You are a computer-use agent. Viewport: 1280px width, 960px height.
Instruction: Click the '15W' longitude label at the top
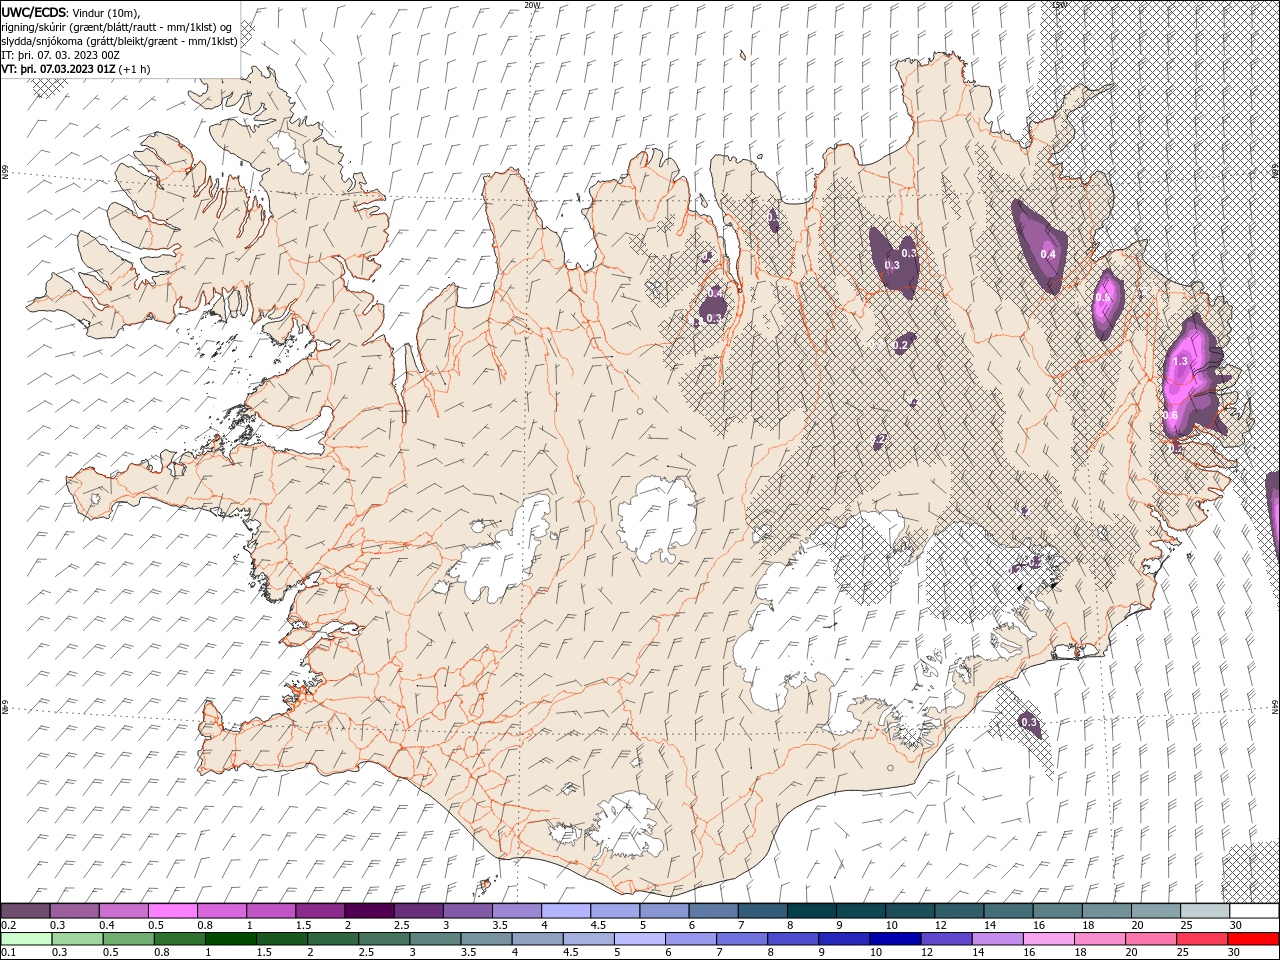click(1059, 5)
